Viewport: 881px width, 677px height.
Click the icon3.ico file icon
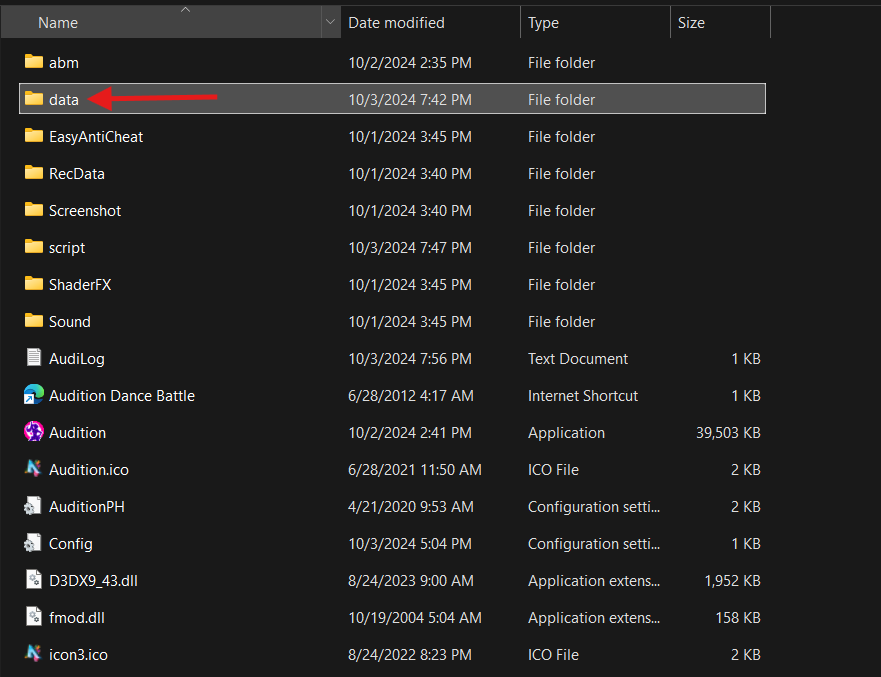point(34,654)
